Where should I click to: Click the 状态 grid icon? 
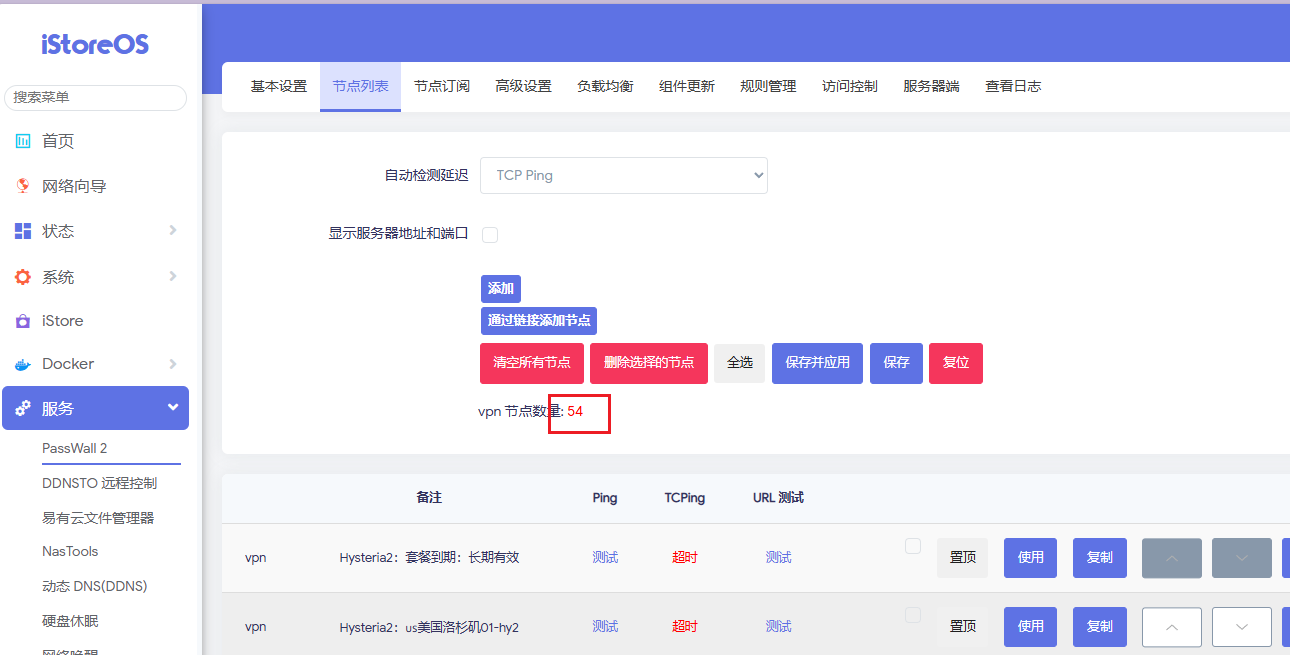tap(23, 231)
